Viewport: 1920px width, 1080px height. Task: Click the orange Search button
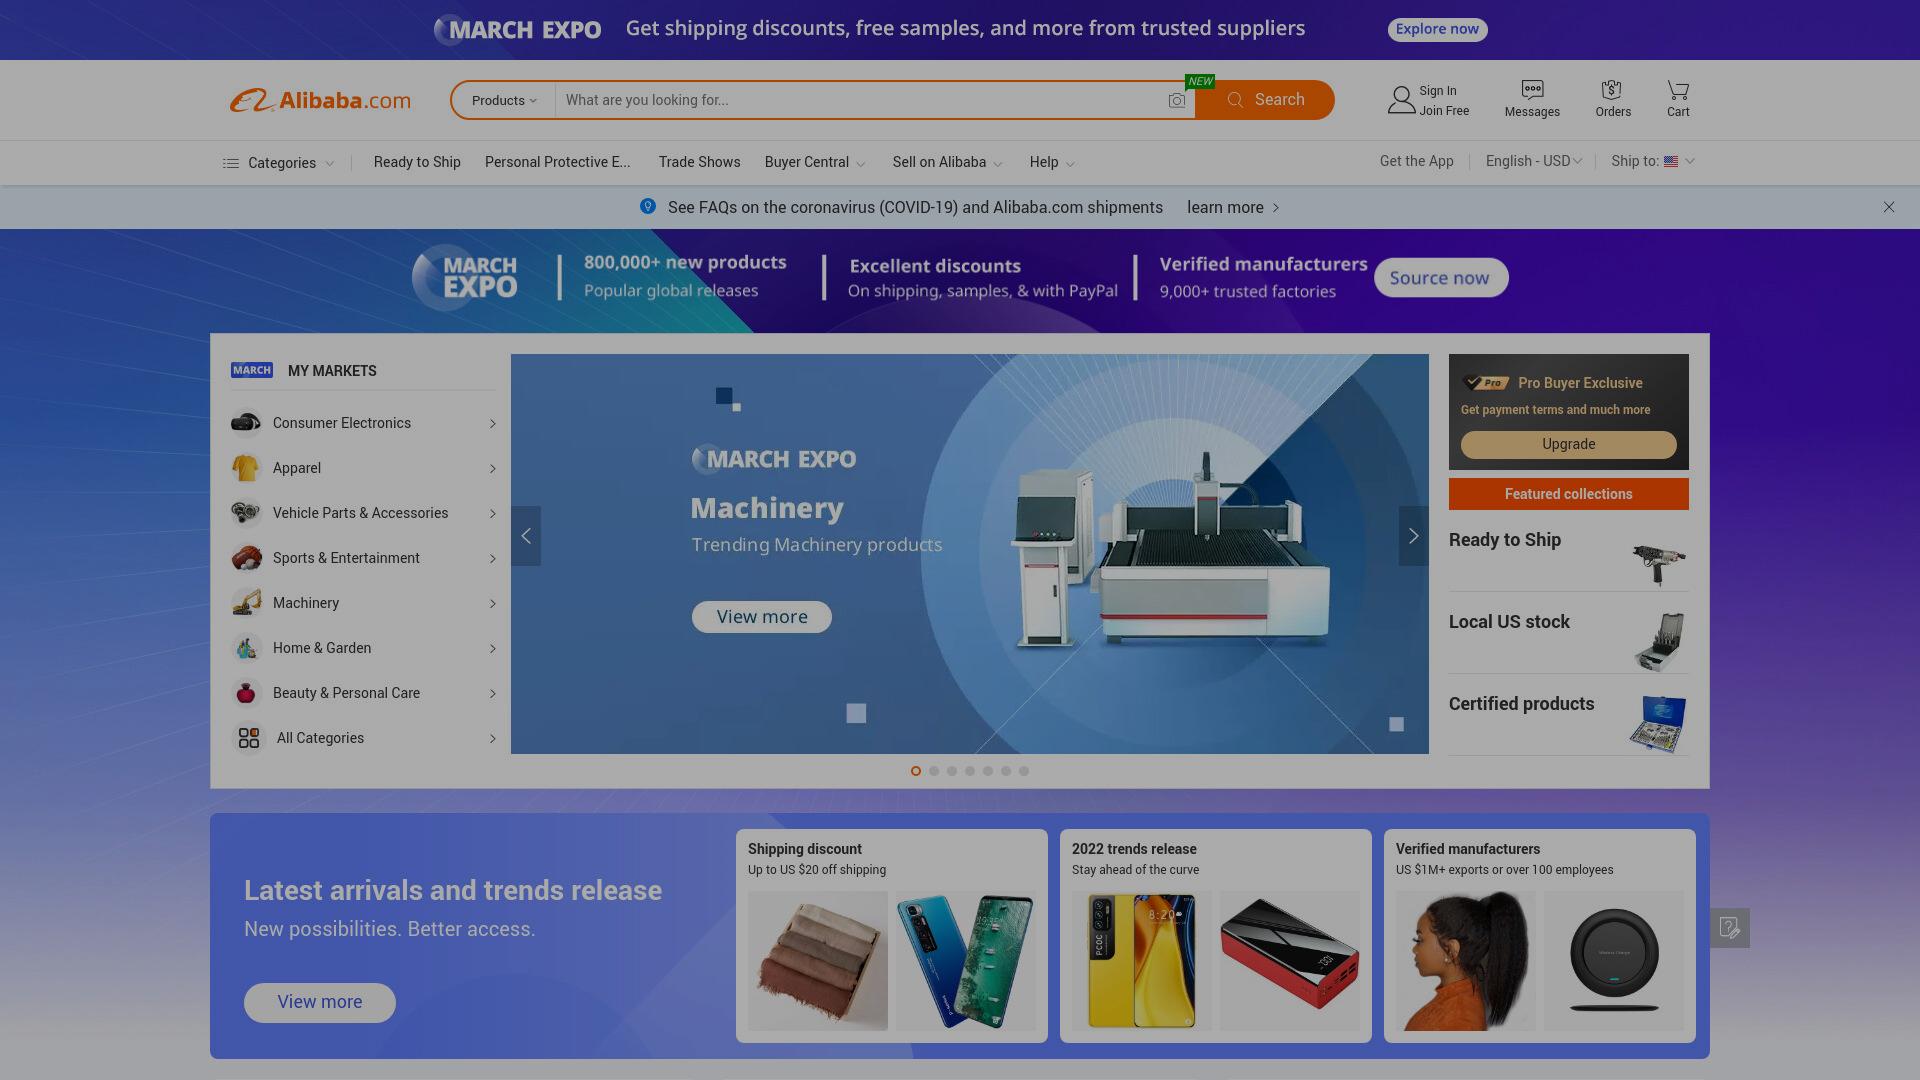click(1265, 100)
